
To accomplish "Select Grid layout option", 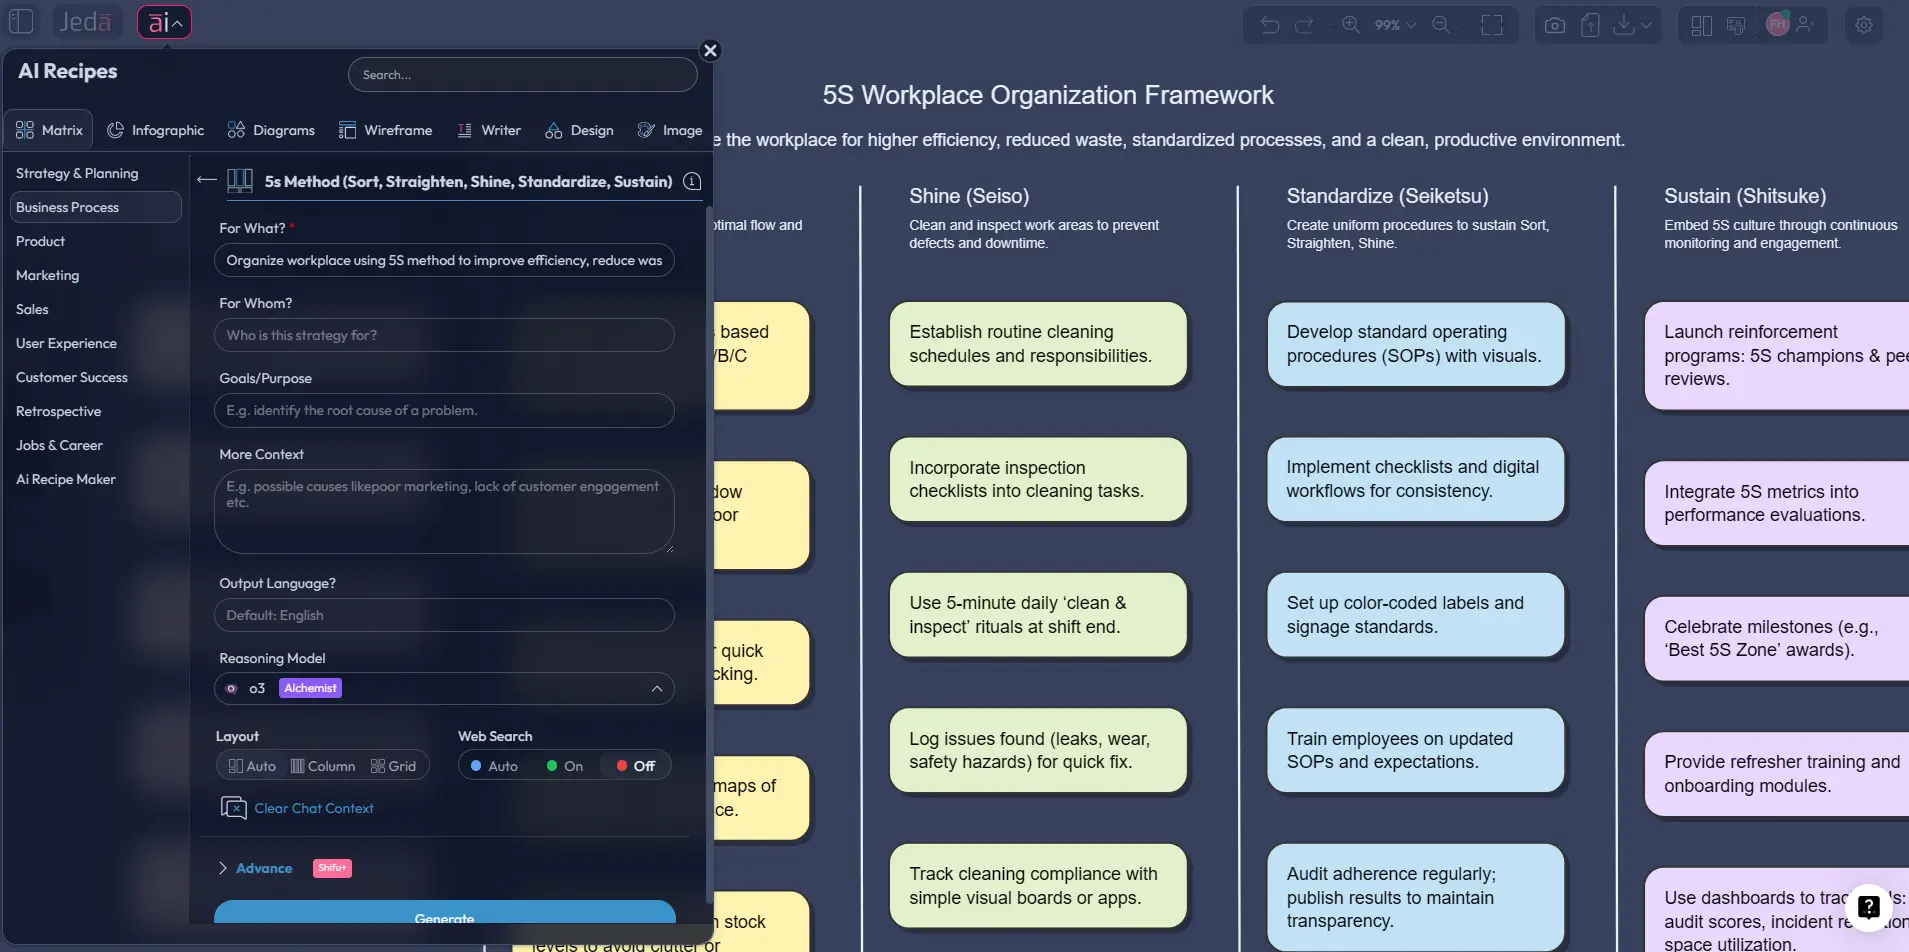I will pos(393,766).
